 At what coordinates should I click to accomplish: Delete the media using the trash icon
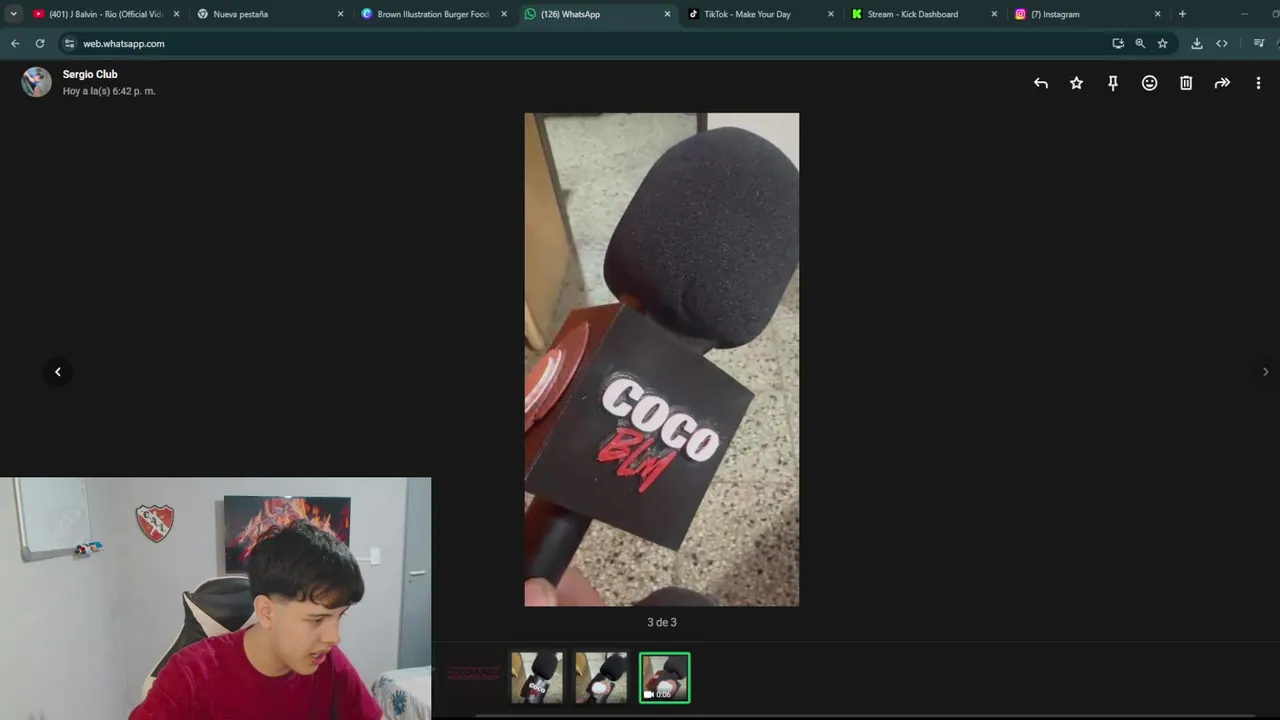point(1186,83)
